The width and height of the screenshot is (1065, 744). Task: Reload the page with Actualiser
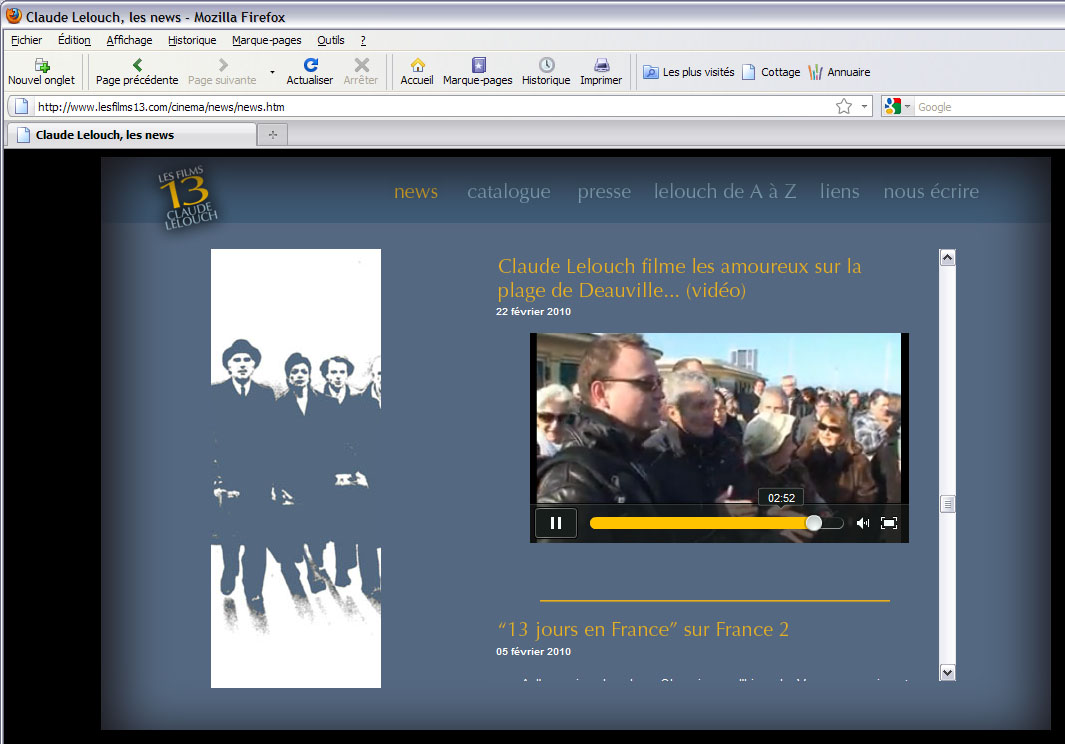[x=310, y=71]
